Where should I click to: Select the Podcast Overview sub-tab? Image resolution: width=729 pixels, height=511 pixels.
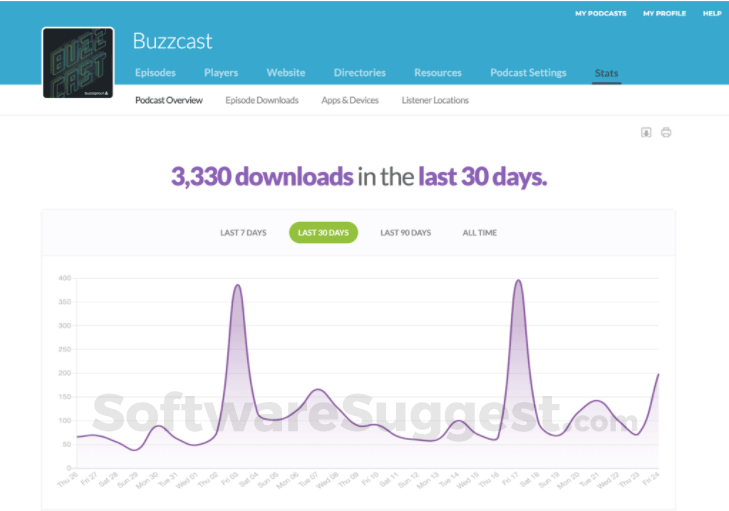[x=169, y=100]
